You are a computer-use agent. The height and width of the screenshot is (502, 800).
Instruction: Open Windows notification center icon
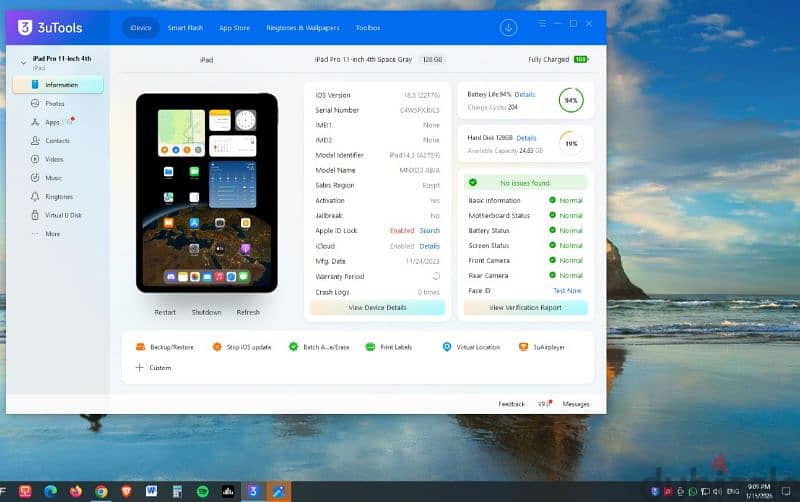point(786,491)
